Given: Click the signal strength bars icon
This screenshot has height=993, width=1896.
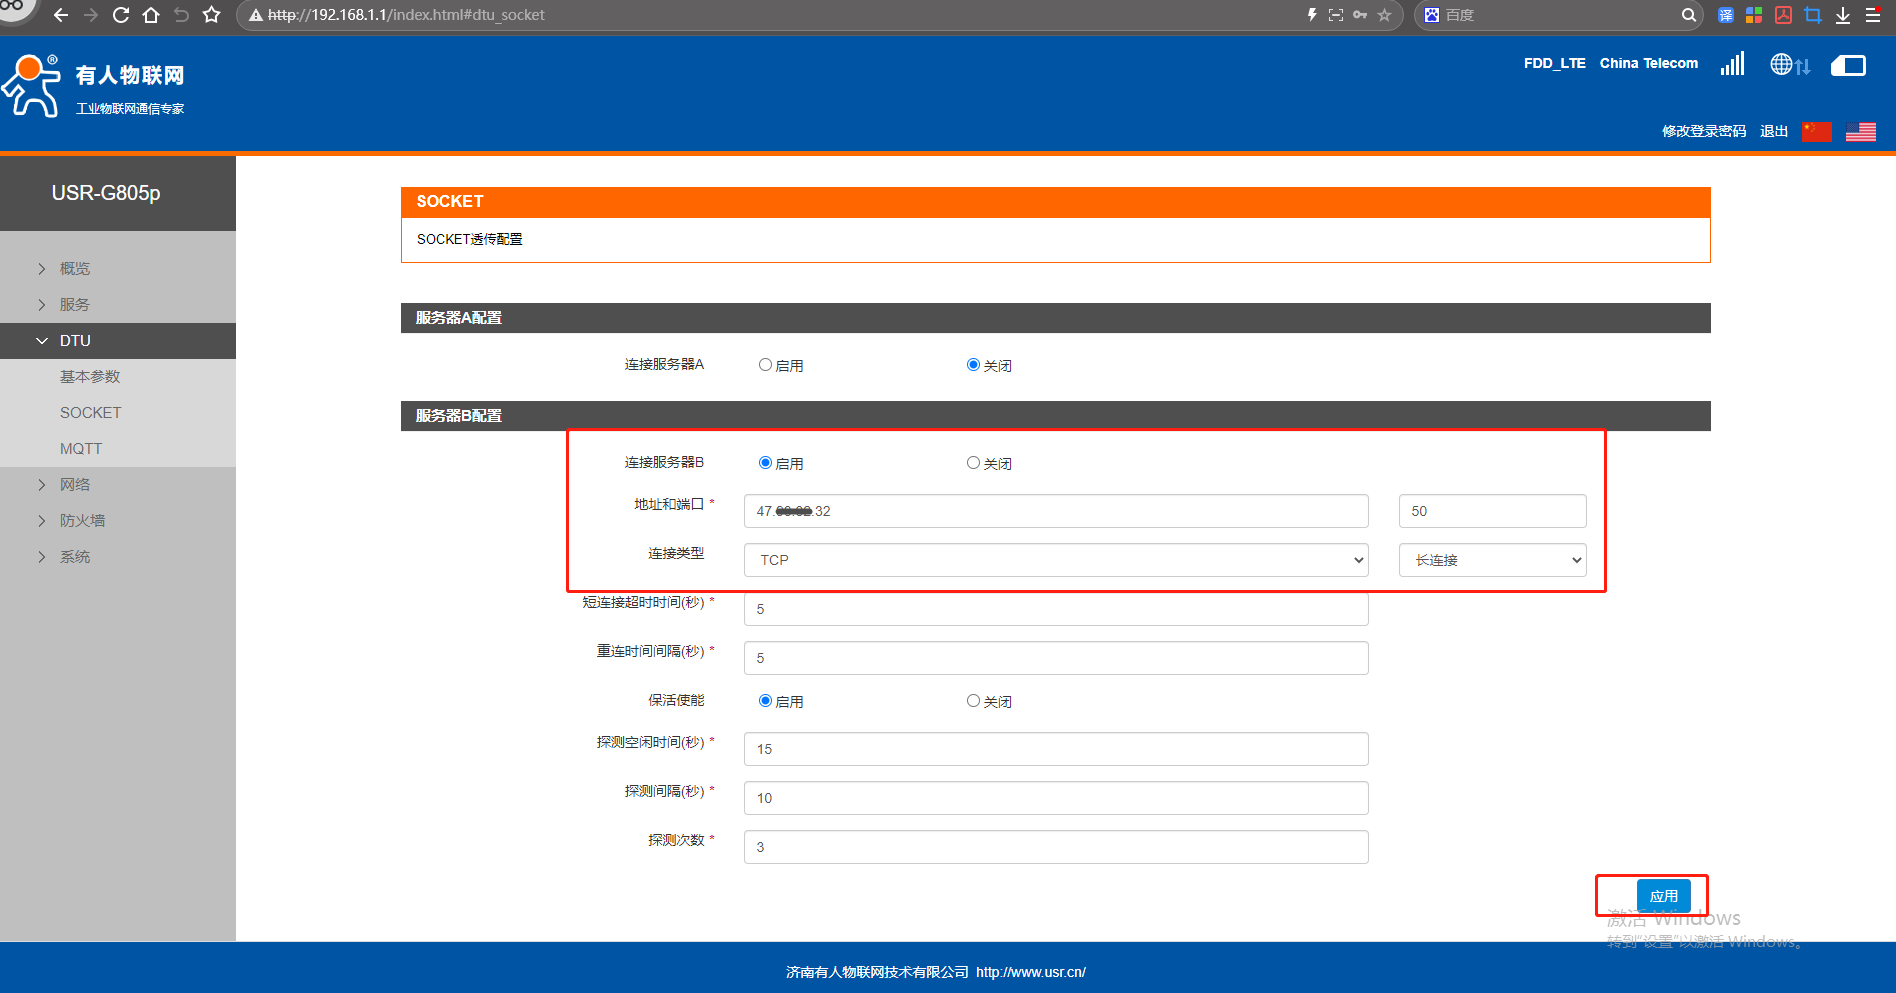Looking at the screenshot, I should [x=1732, y=64].
